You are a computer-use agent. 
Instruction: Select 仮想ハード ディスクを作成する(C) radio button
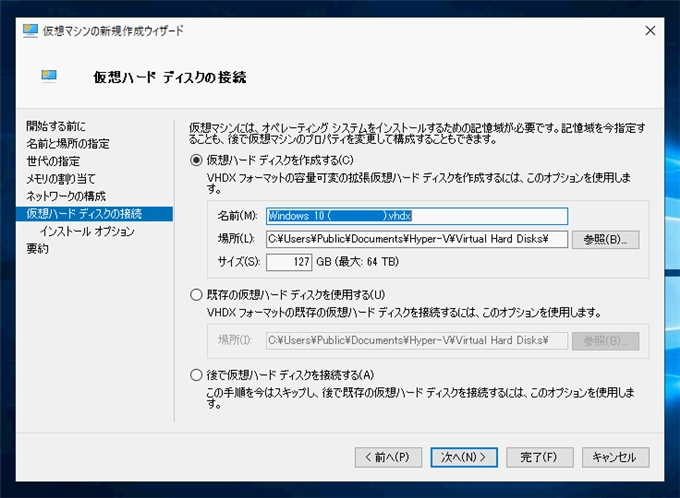196,160
